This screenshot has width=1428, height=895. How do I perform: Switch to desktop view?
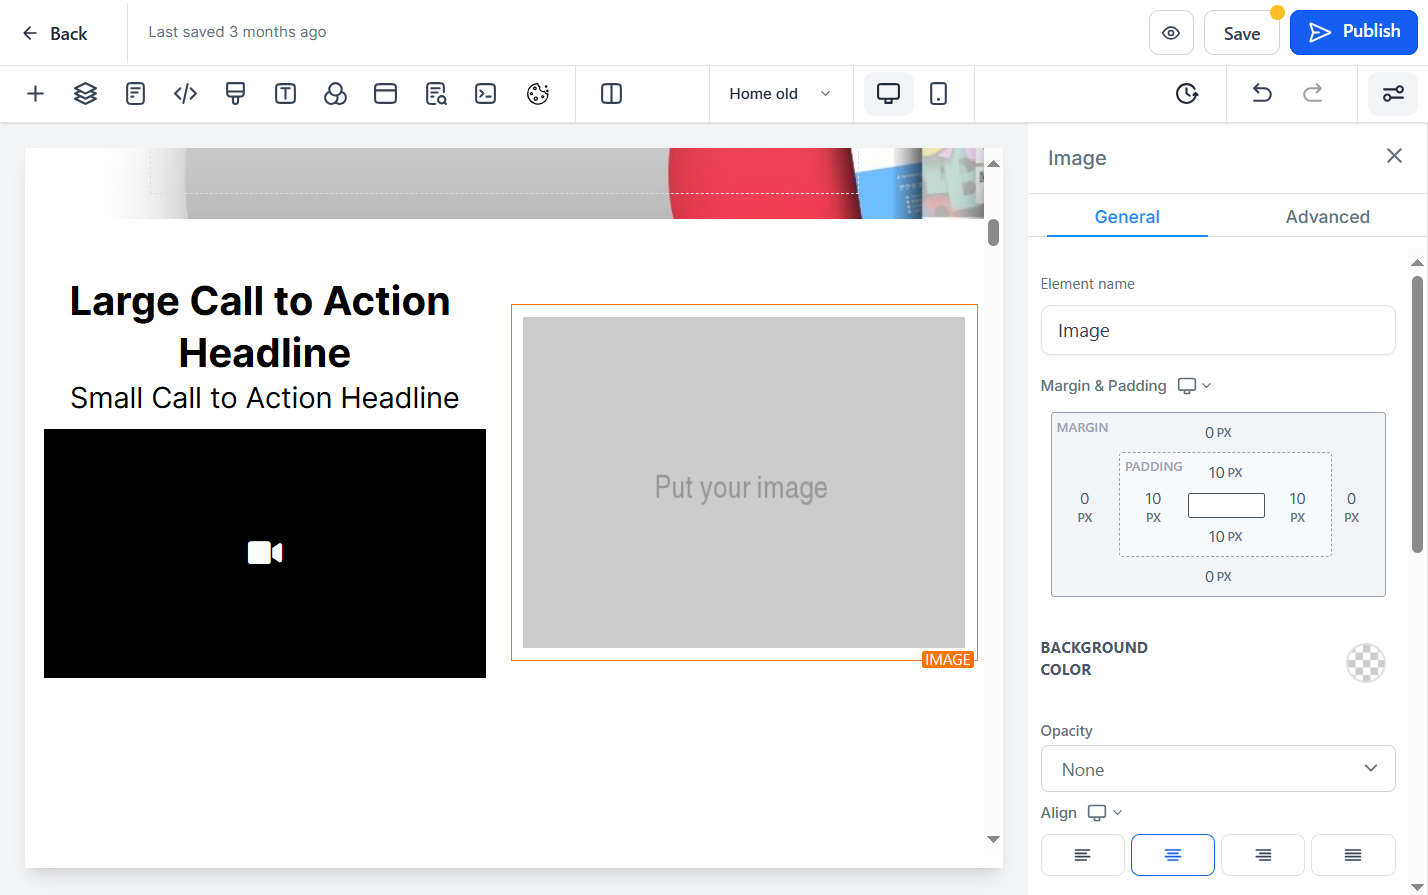888,94
